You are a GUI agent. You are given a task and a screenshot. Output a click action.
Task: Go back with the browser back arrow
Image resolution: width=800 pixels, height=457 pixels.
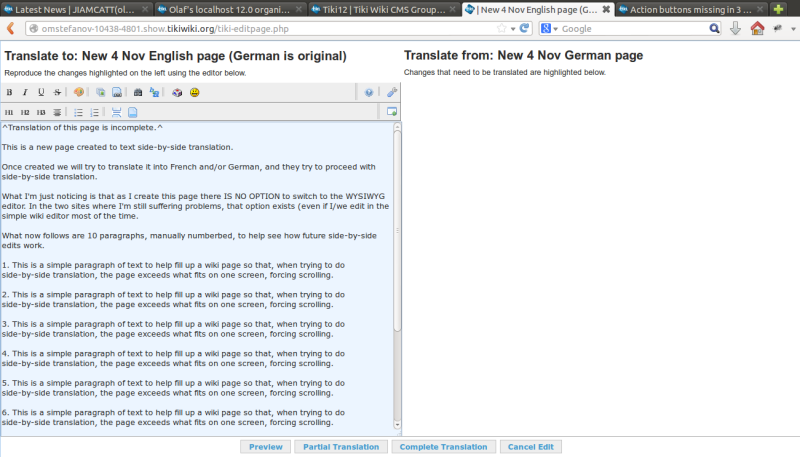(x=10, y=29)
